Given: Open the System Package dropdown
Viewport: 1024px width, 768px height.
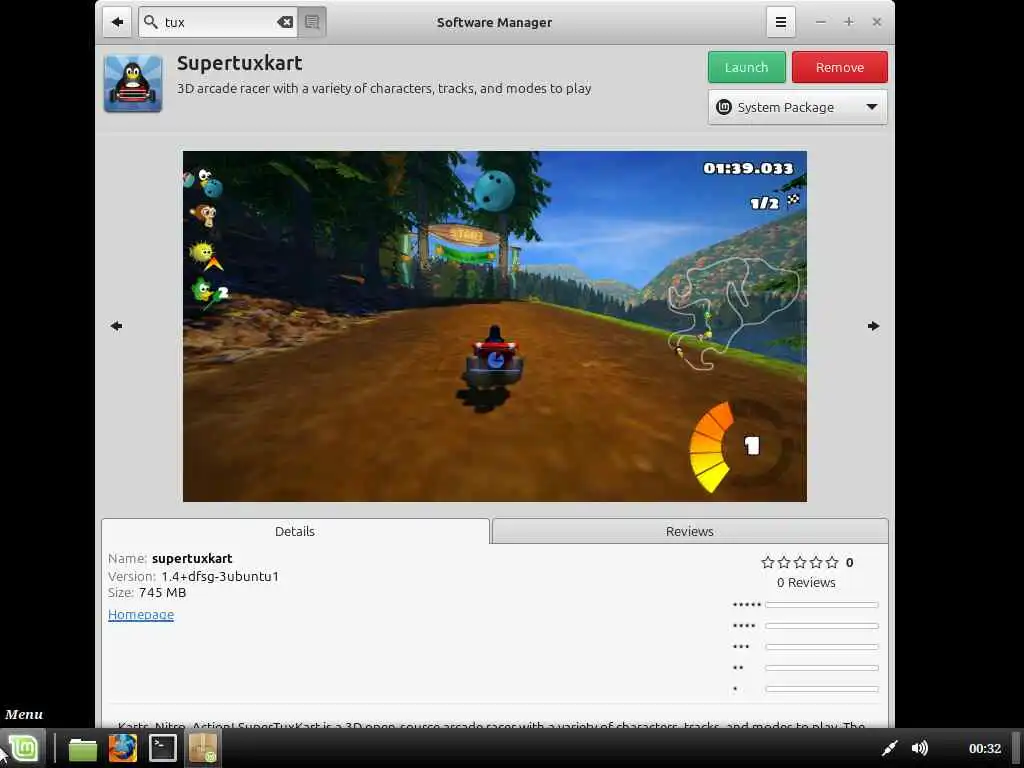Looking at the screenshot, I should 797,107.
